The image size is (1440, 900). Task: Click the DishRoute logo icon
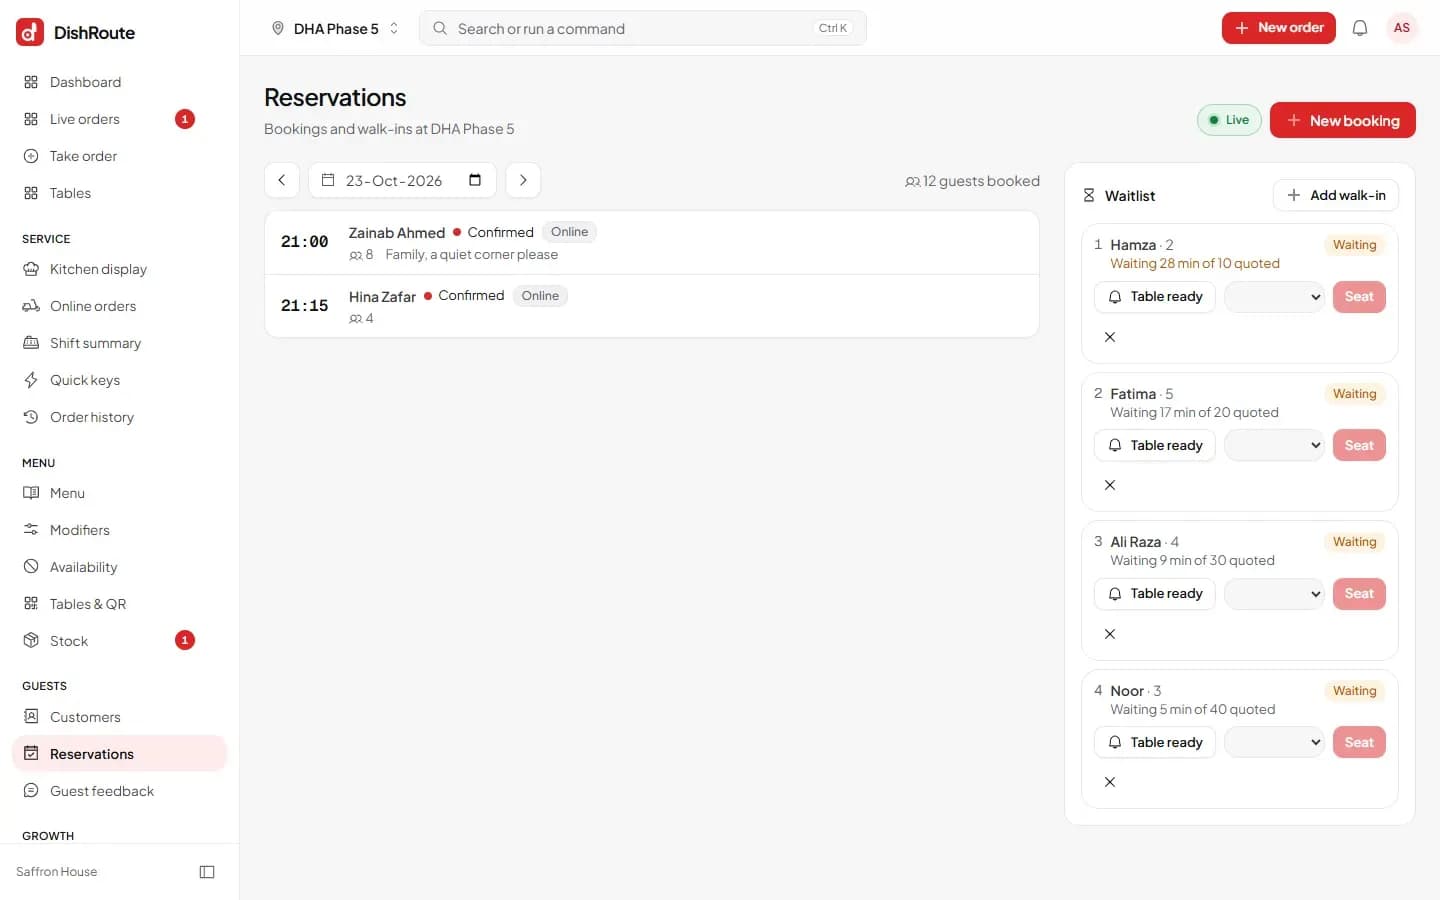(30, 32)
